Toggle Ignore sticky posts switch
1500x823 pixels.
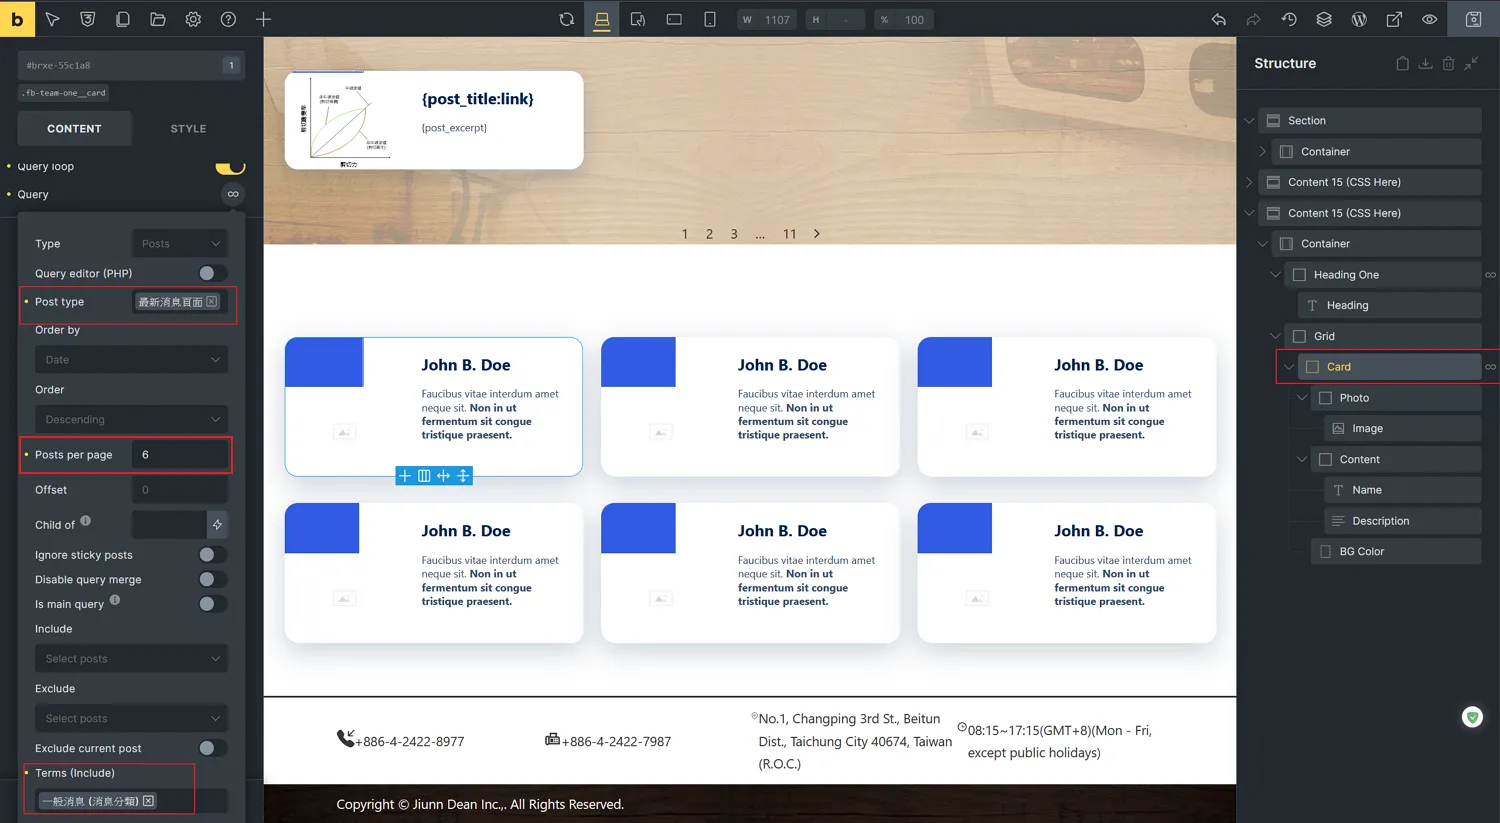coord(212,555)
